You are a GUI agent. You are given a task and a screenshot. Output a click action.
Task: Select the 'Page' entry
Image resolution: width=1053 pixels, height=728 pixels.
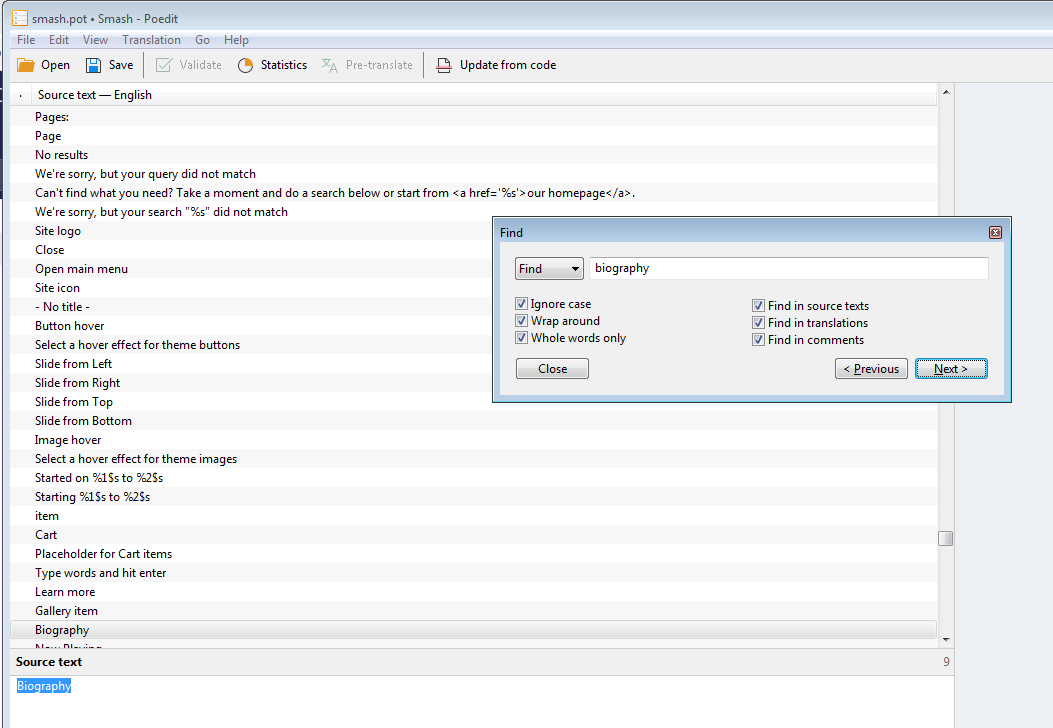coord(473,136)
